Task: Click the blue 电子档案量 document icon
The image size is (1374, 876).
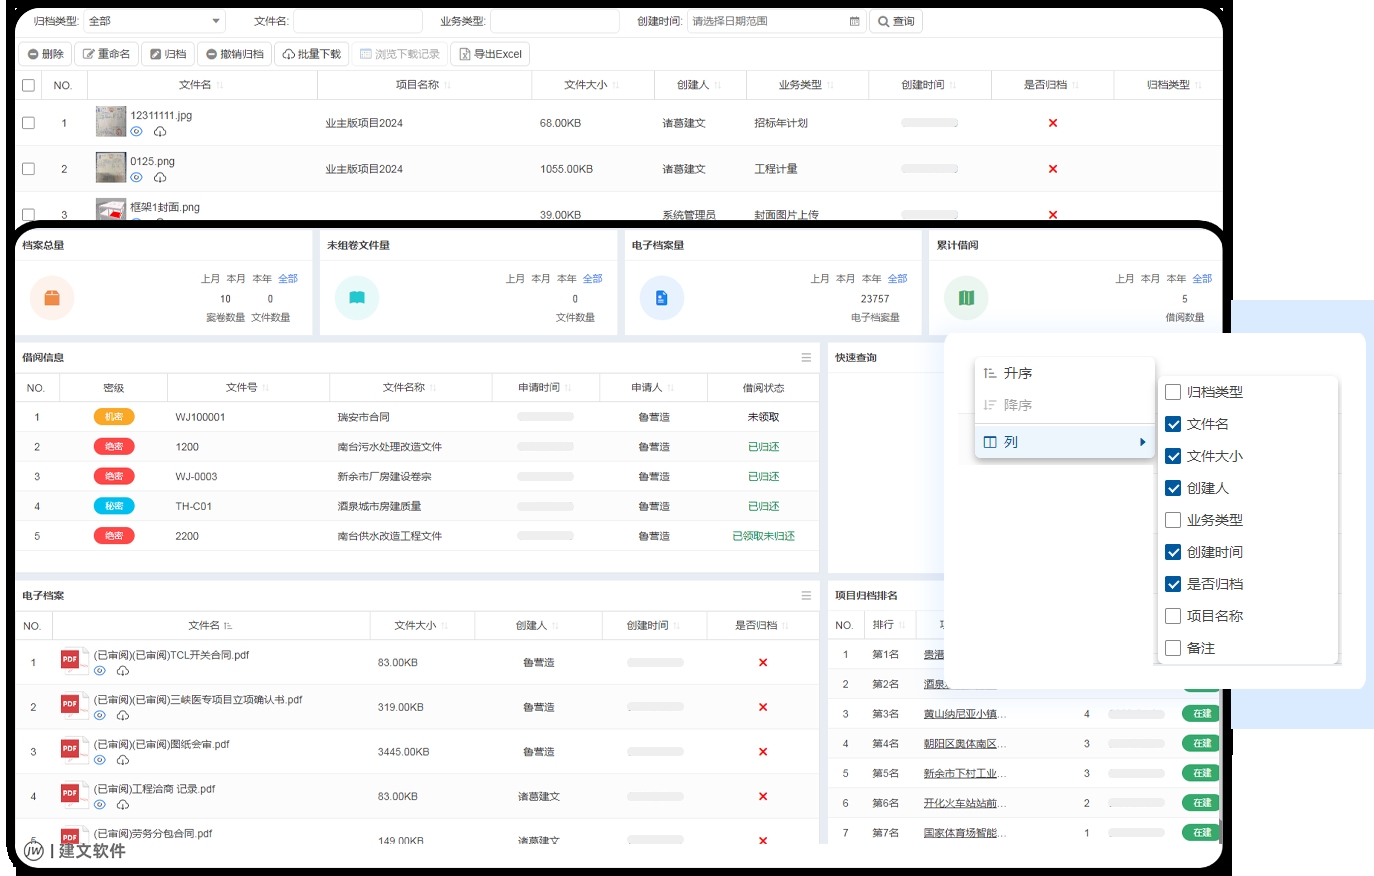Action: [x=661, y=298]
